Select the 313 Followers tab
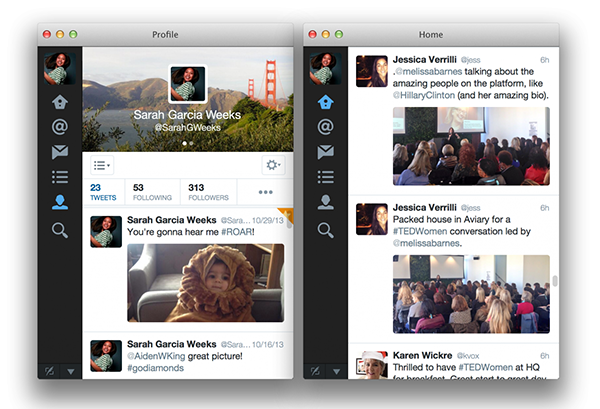600x409 pixels. 209,192
